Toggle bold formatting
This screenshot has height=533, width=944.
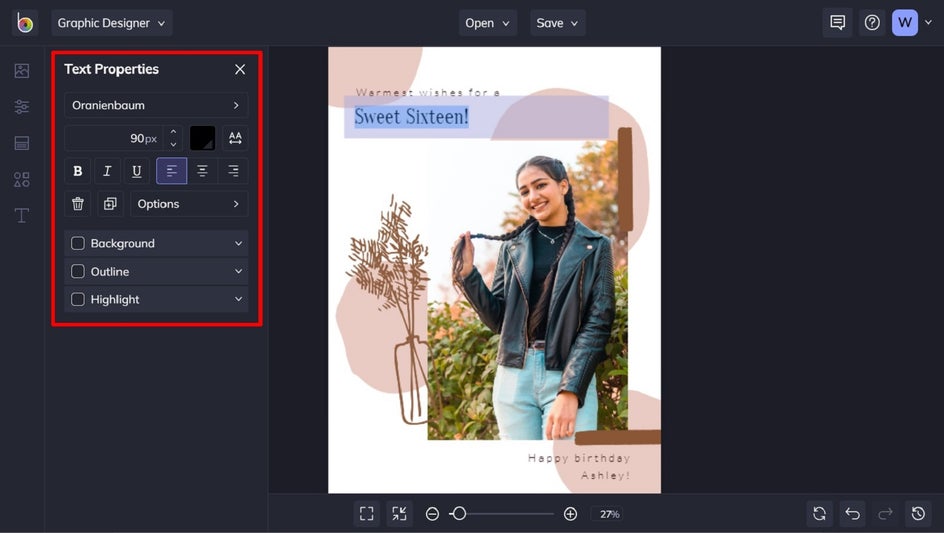click(78, 171)
